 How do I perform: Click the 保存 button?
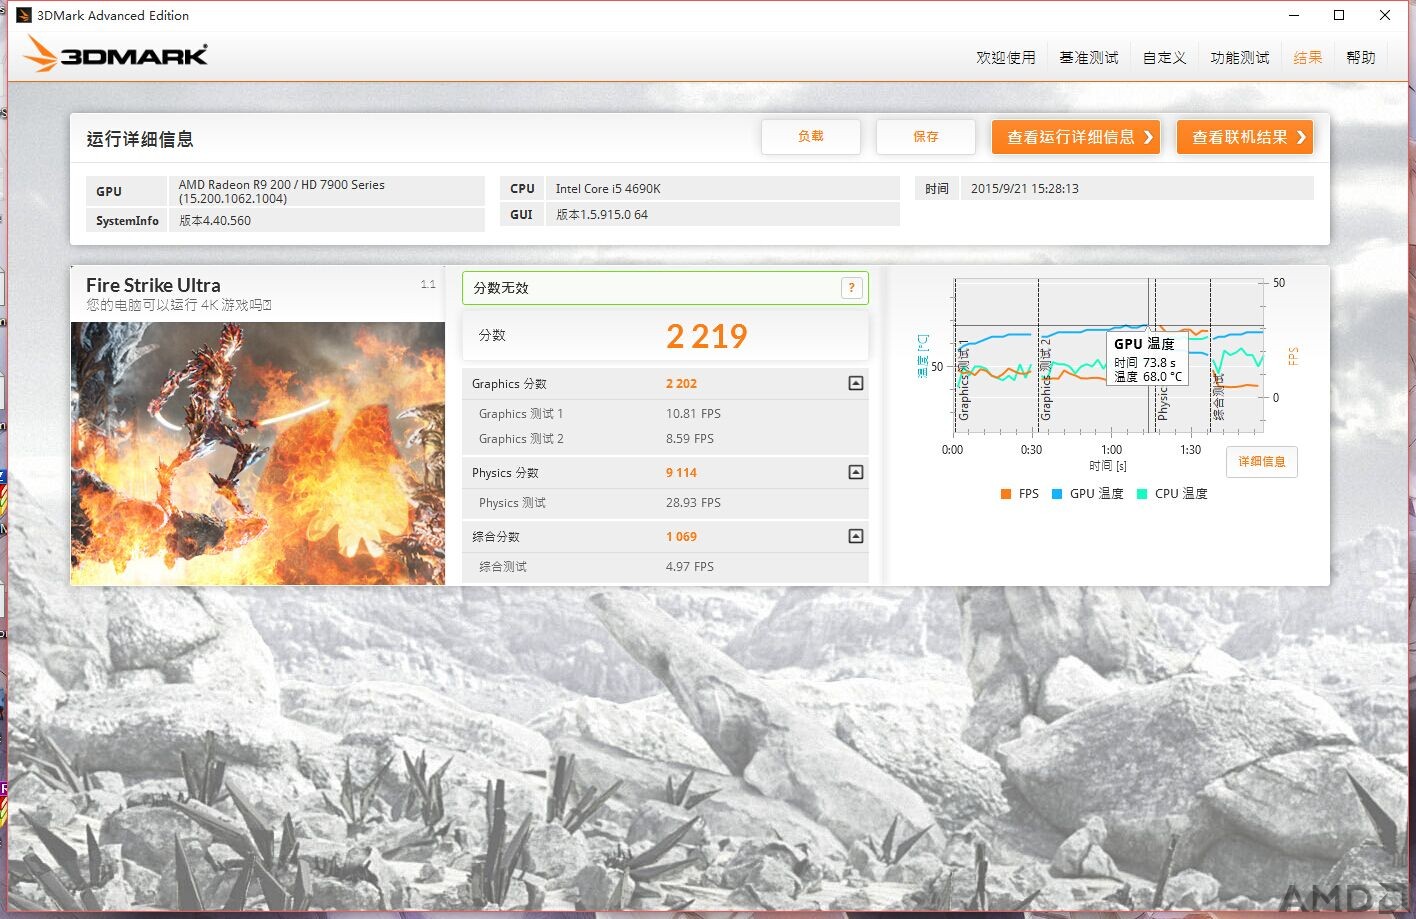pyautogui.click(x=926, y=137)
